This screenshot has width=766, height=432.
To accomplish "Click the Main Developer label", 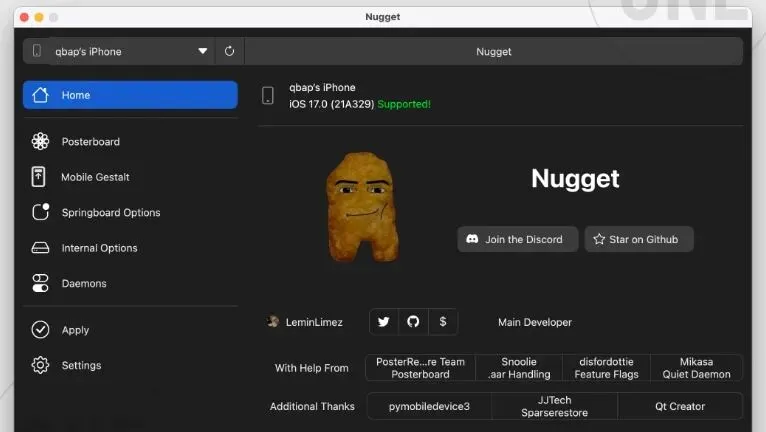I will tap(535, 323).
